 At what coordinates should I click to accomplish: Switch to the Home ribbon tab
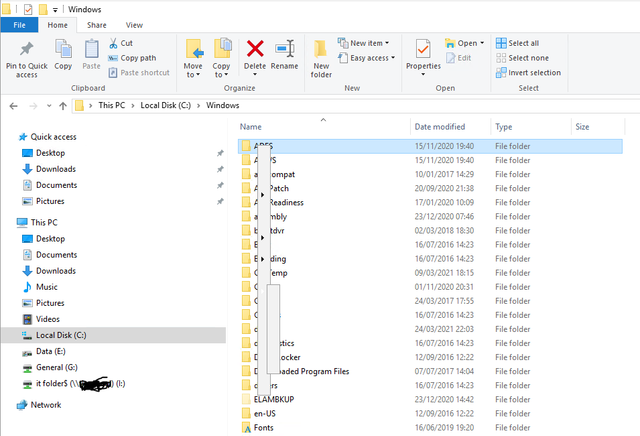(x=58, y=25)
